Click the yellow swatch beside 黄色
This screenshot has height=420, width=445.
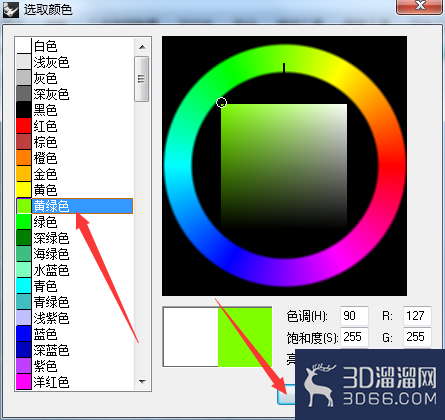(x=24, y=190)
